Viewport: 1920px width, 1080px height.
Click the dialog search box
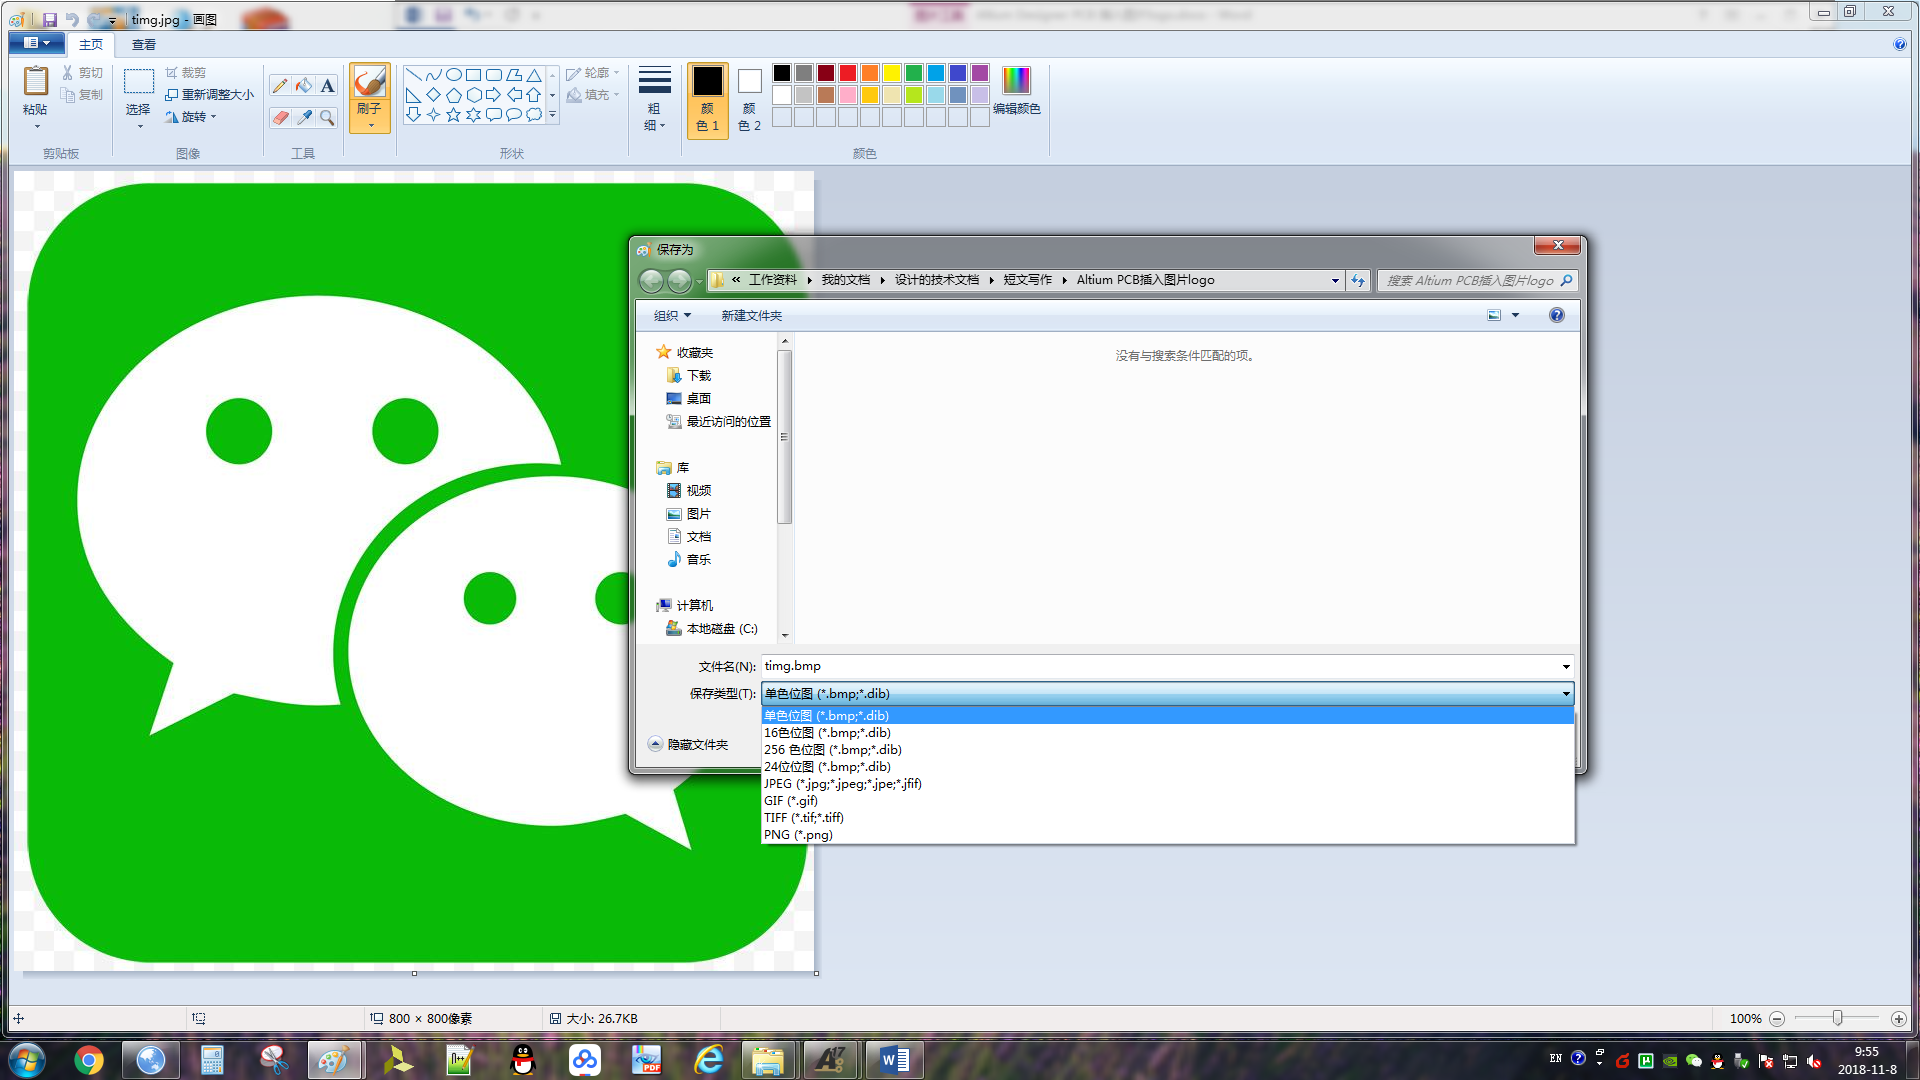1477,281
